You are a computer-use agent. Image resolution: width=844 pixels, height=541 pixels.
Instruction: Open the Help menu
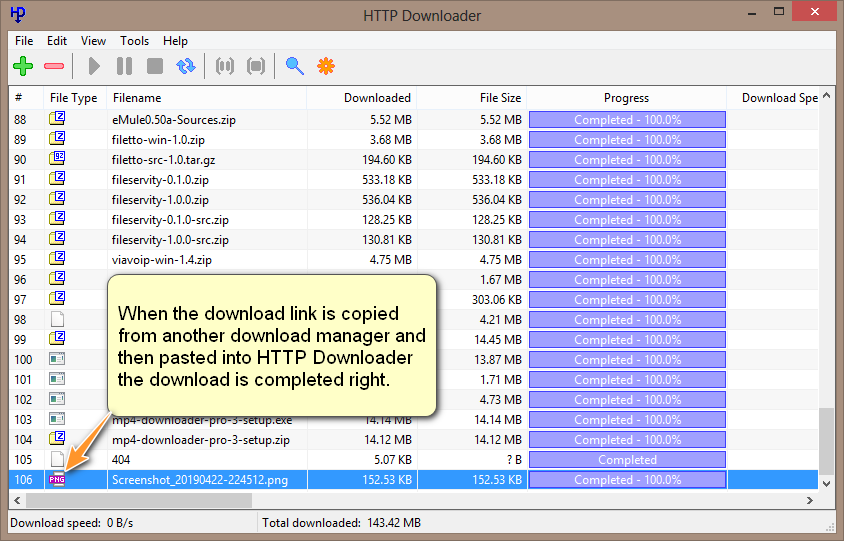pyautogui.click(x=175, y=41)
